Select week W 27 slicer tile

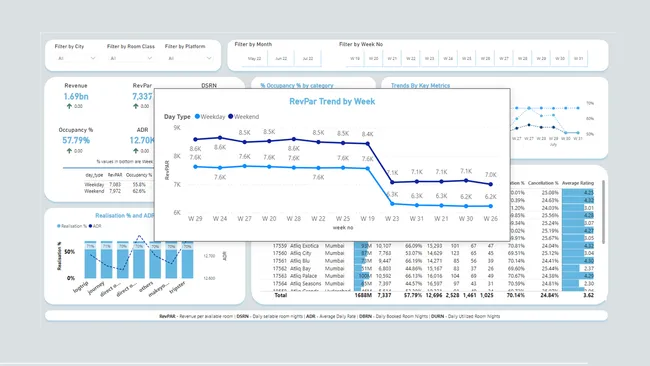click(x=504, y=58)
